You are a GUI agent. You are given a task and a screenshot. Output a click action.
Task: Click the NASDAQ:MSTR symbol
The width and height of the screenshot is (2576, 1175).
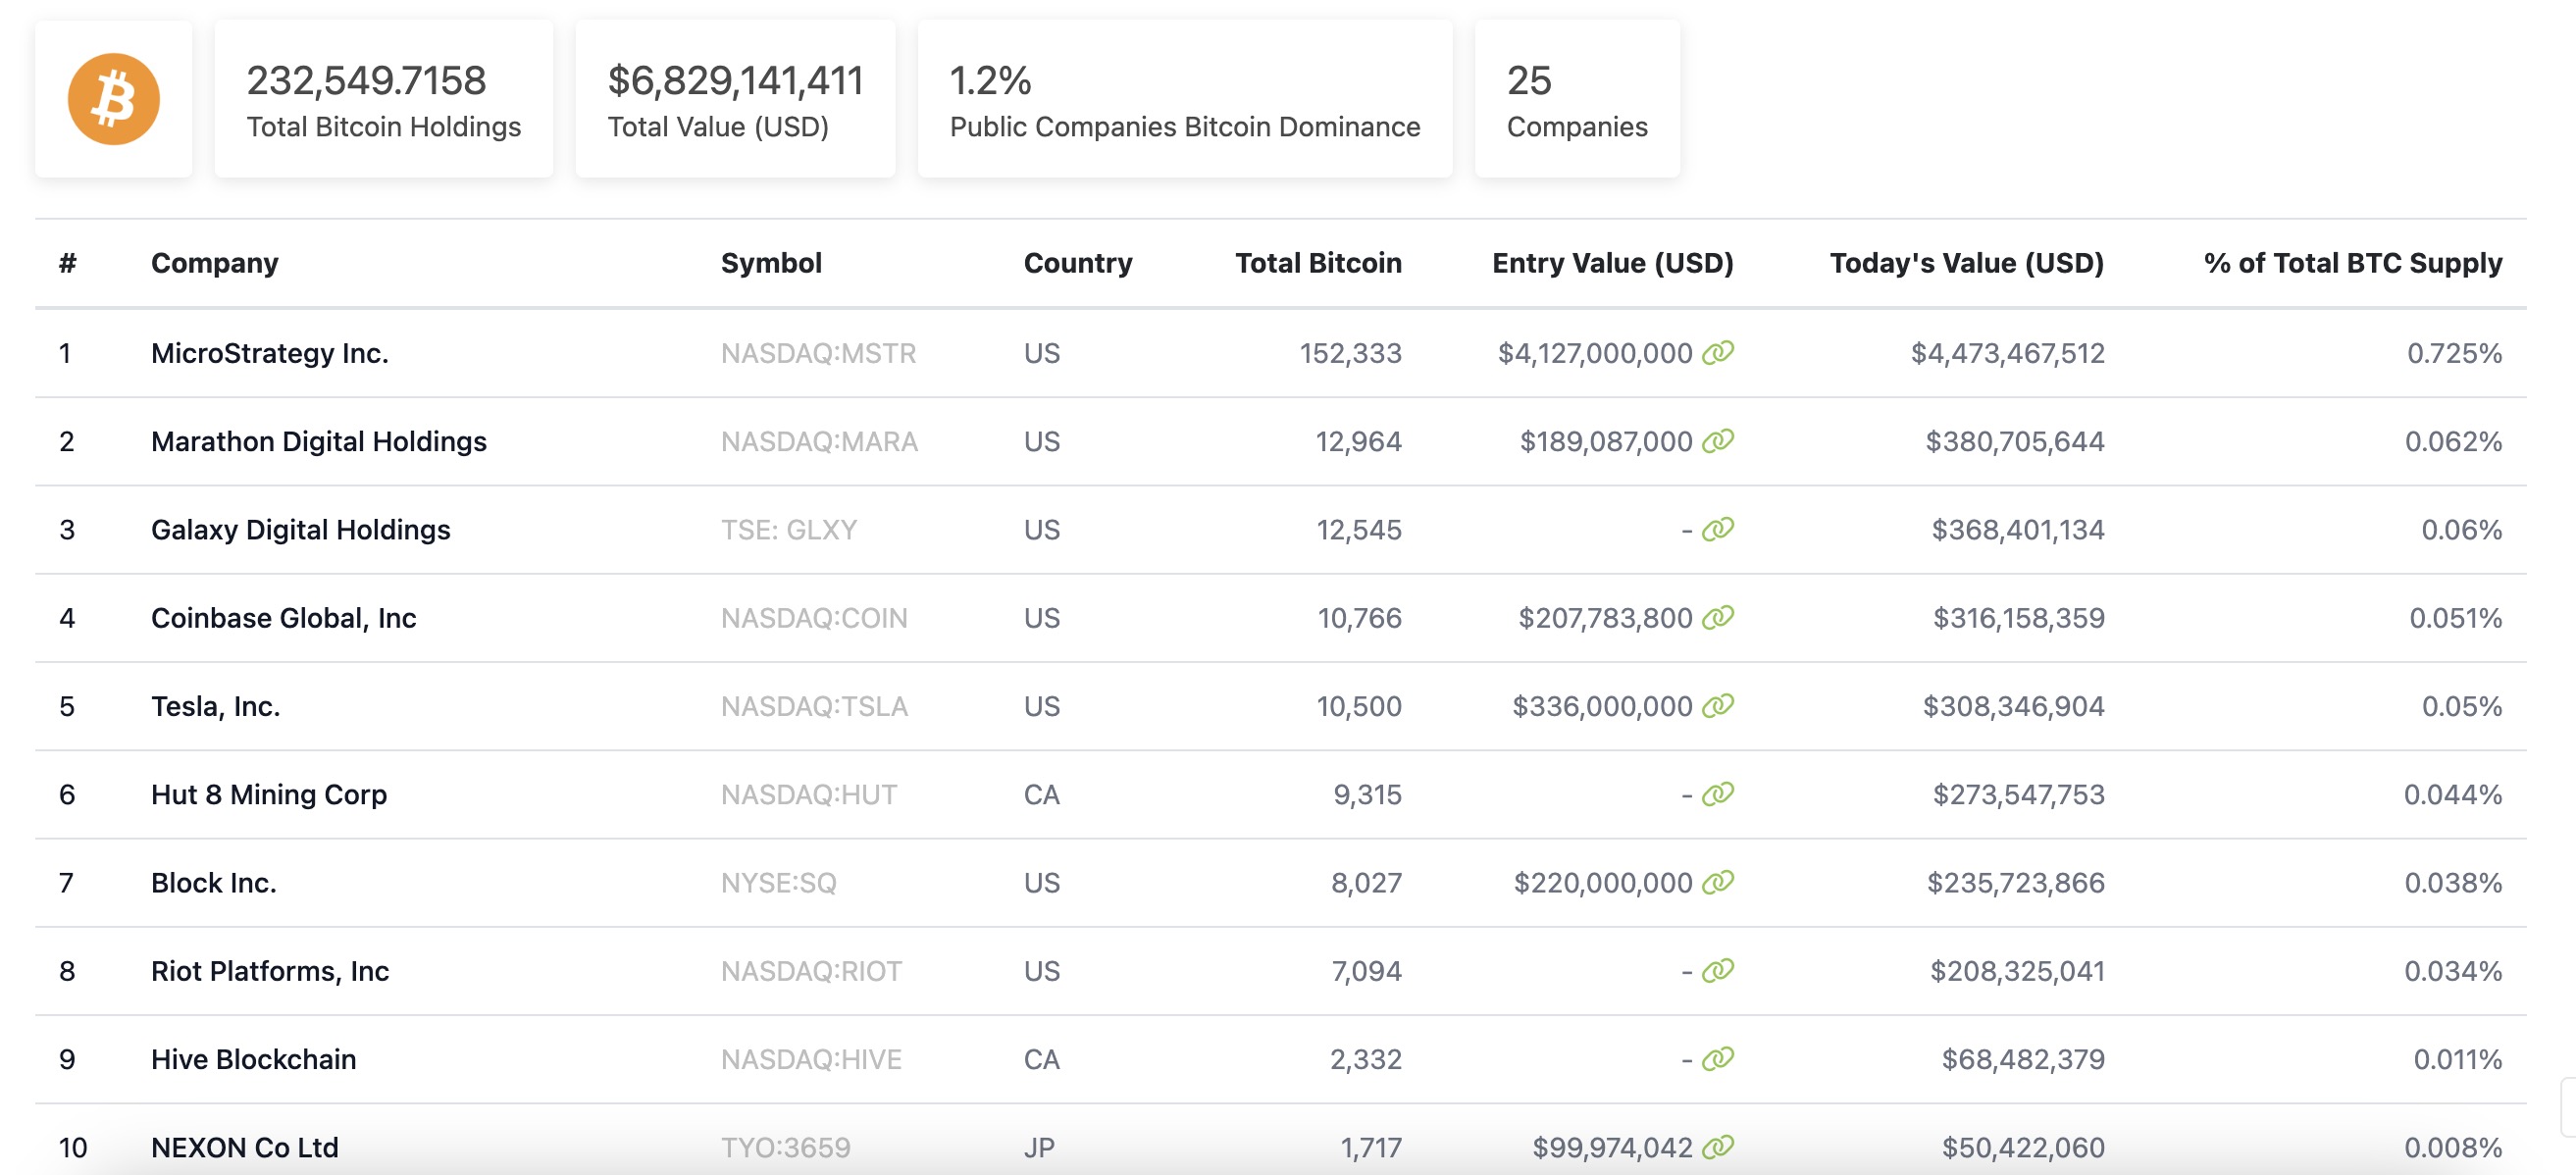point(818,353)
